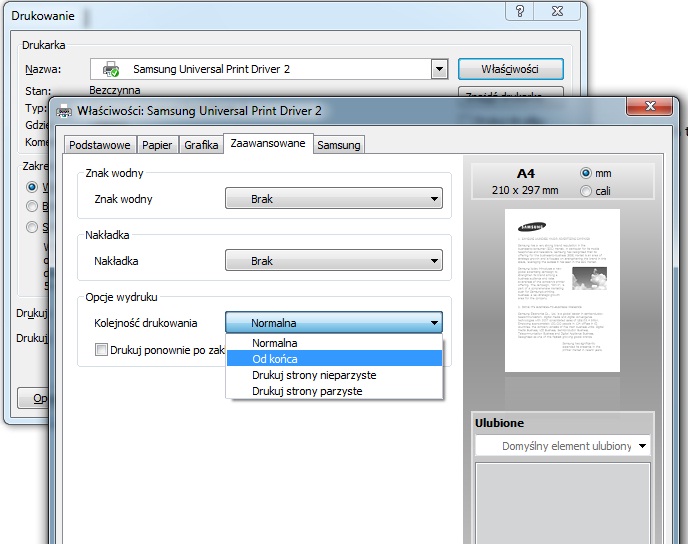Click the printer icon in Właściwości title bar
This screenshot has width=688, height=544.
coord(64,111)
